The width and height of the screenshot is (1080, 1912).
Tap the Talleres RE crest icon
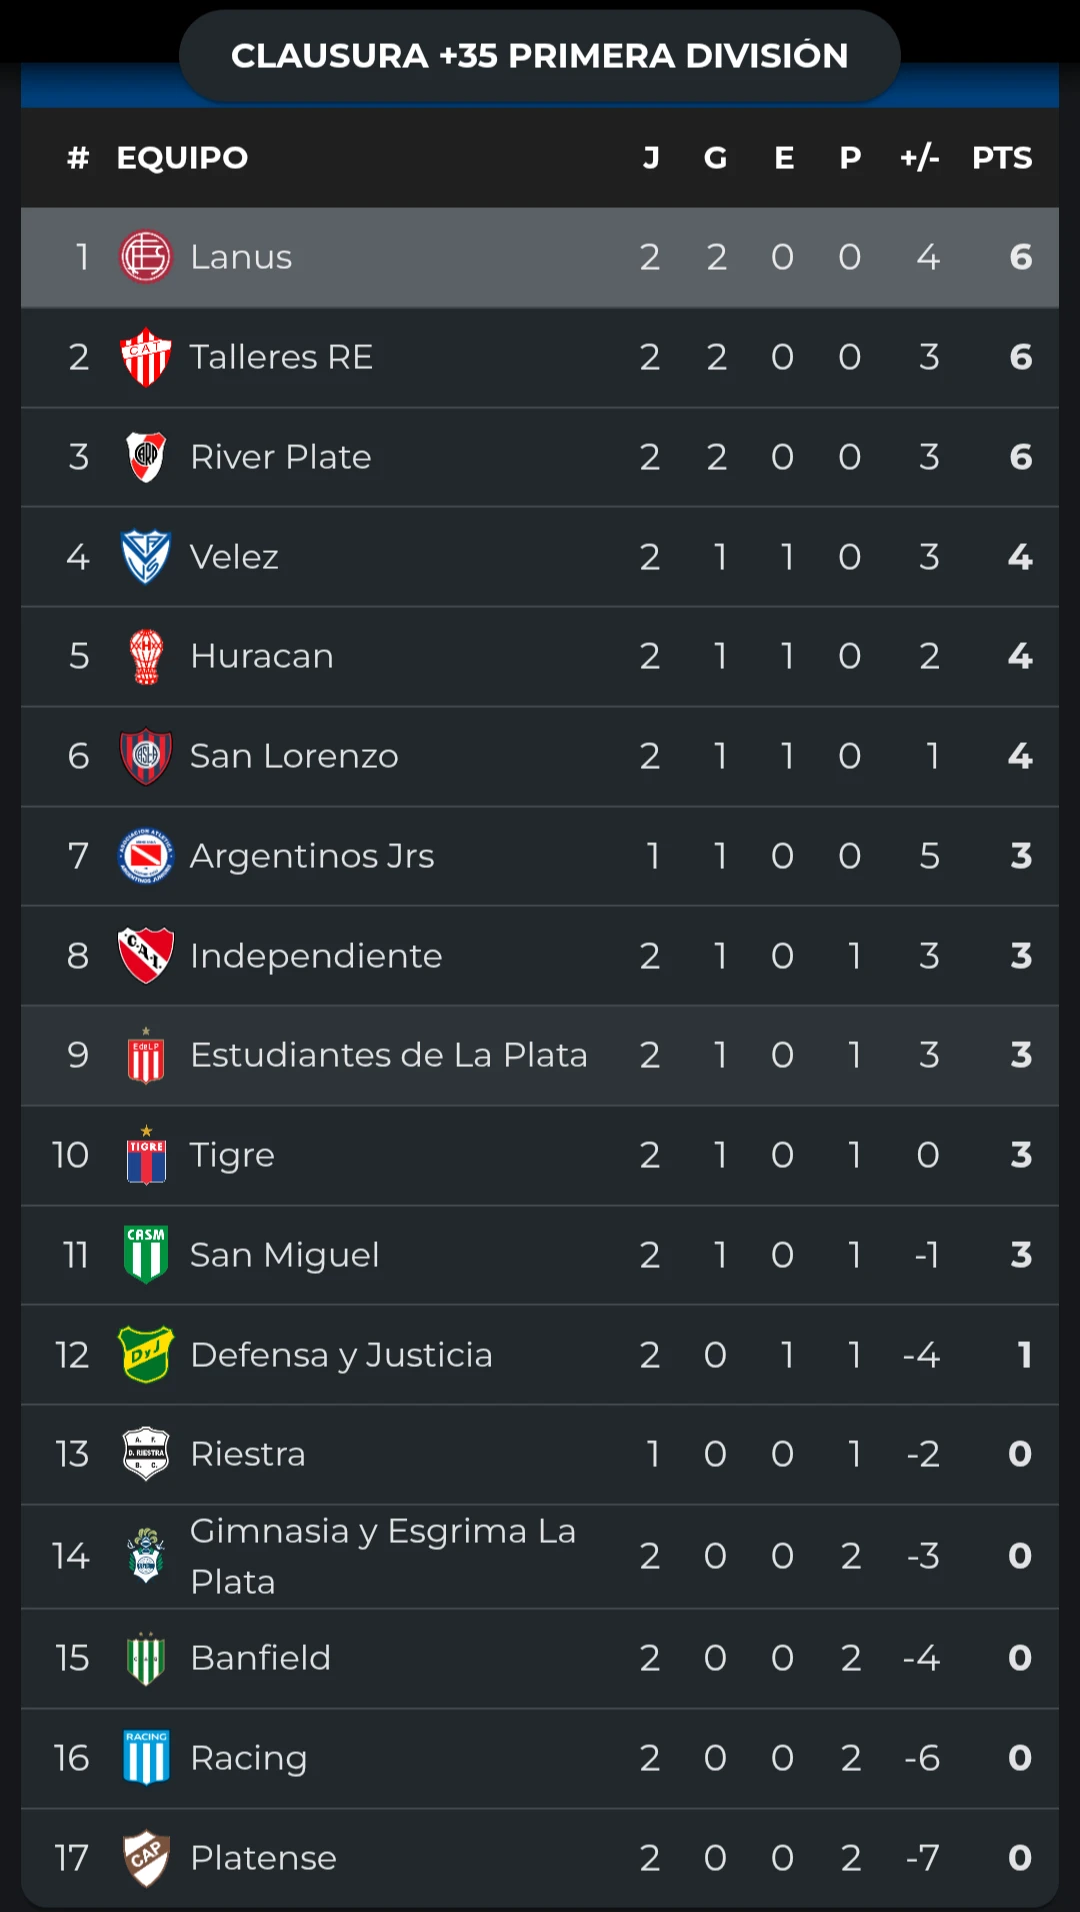pos(146,357)
